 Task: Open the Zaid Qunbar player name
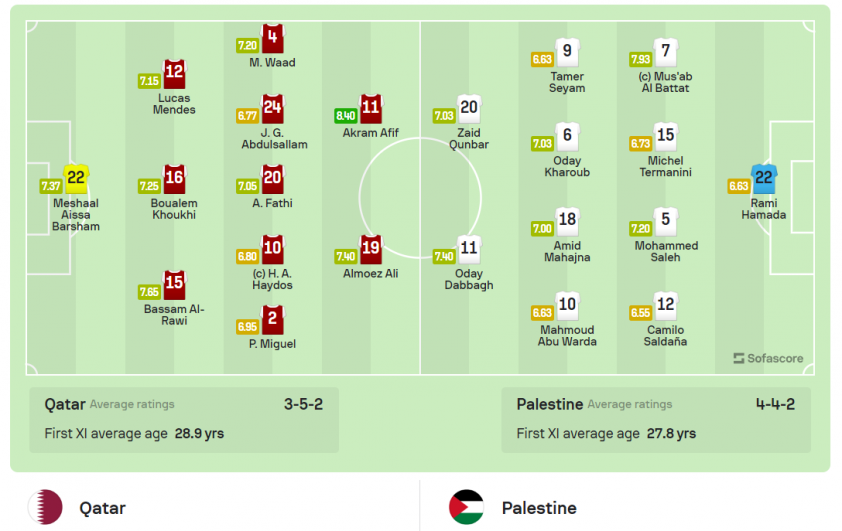469,139
